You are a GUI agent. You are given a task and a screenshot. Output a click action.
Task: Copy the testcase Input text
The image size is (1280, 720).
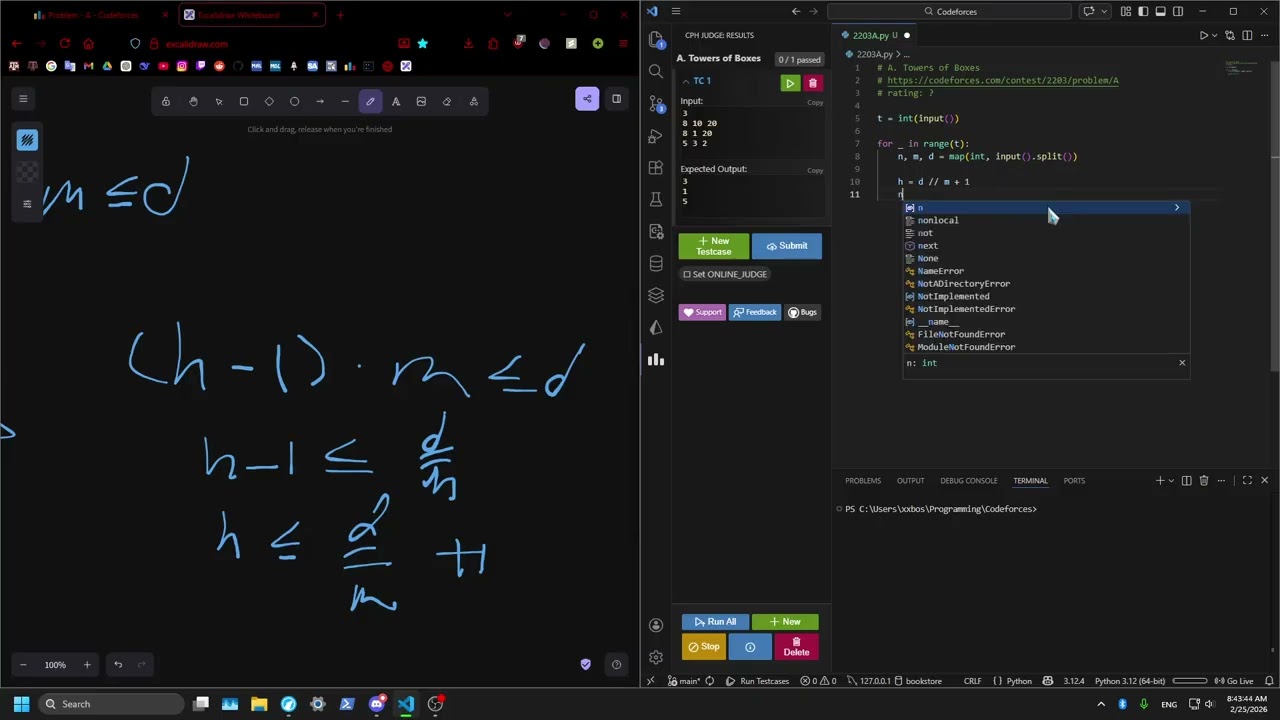click(x=815, y=102)
